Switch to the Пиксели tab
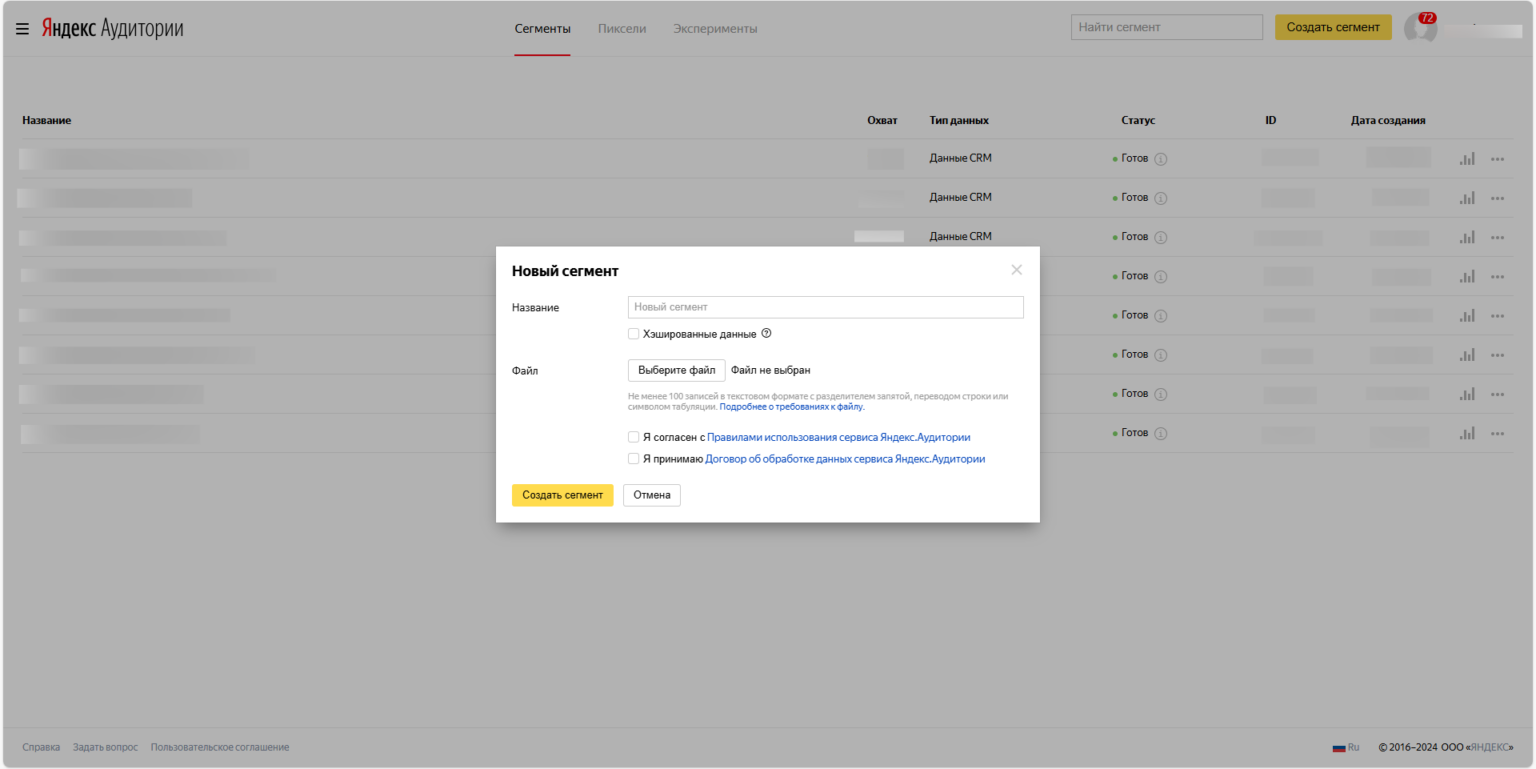This screenshot has height=769, width=1536. (x=622, y=29)
